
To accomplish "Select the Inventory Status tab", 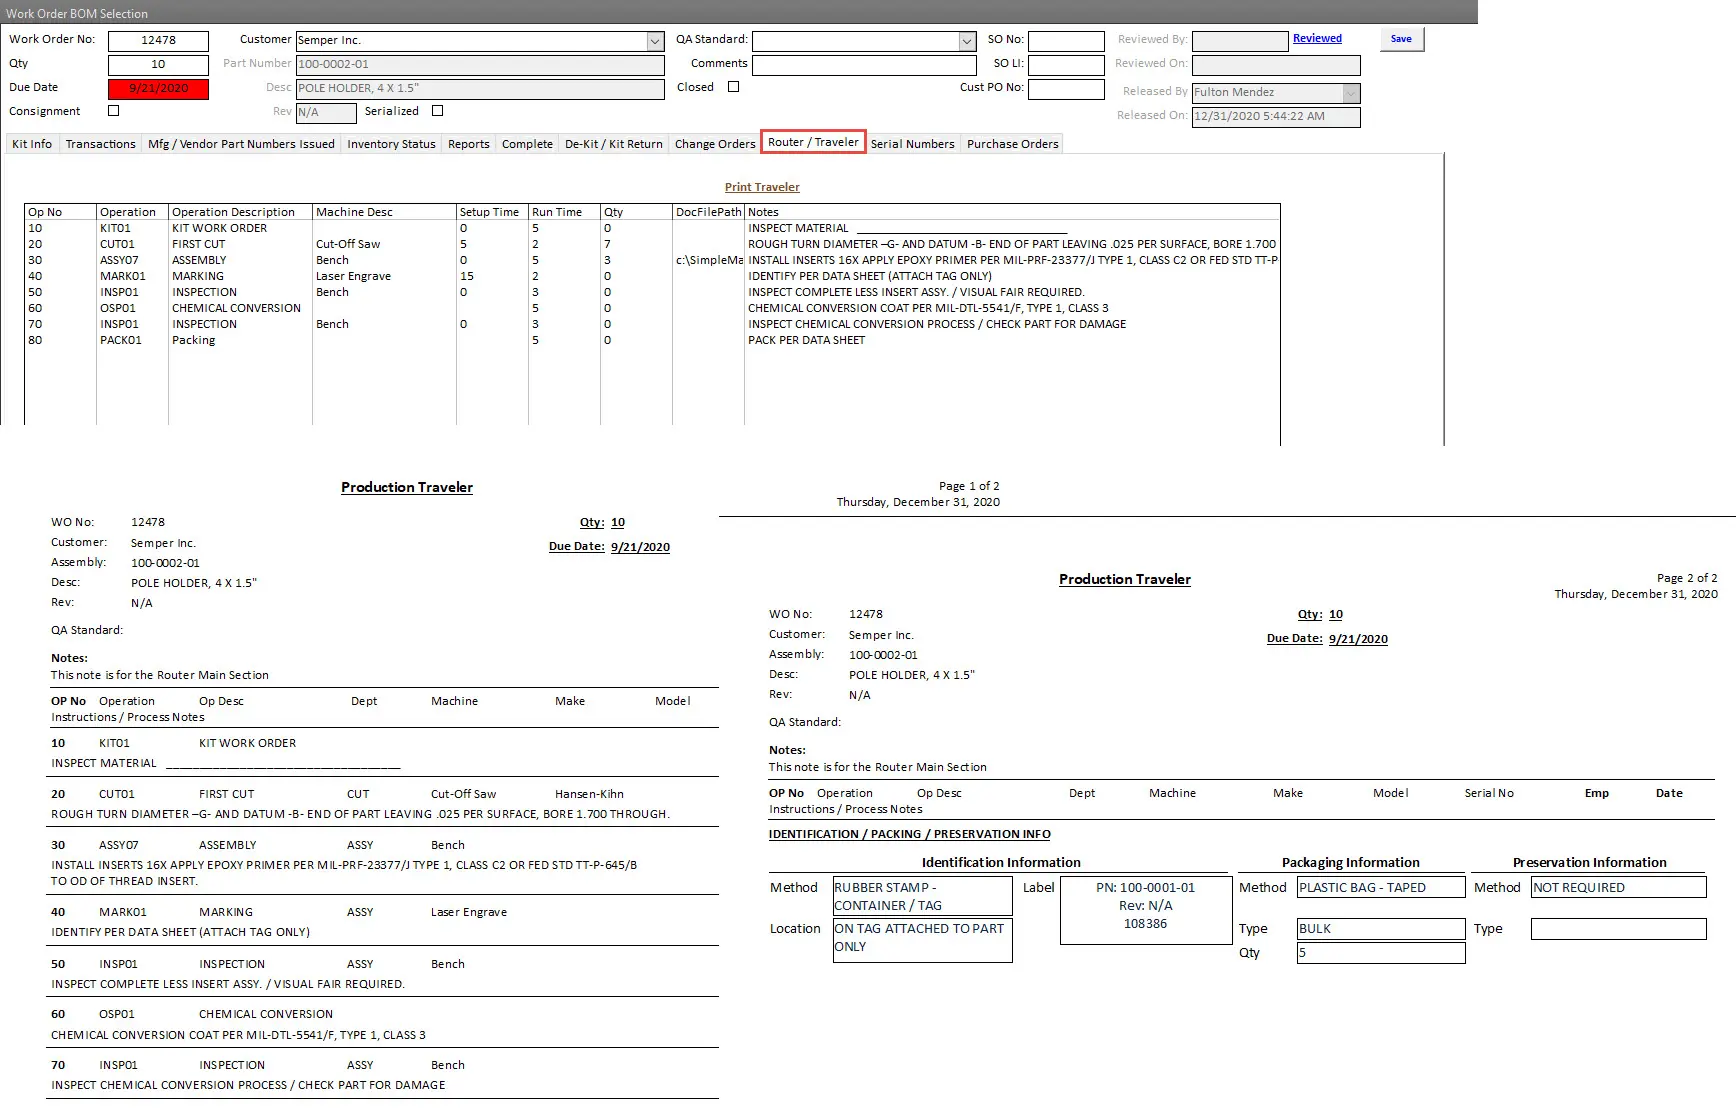I will [x=391, y=144].
